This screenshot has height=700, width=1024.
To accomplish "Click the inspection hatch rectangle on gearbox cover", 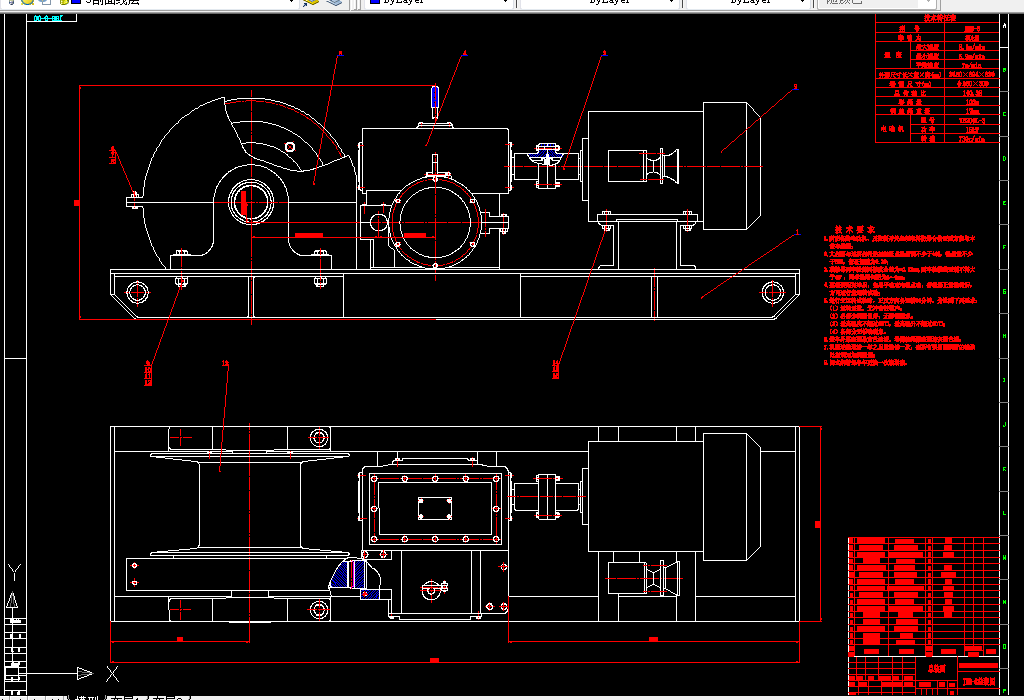I will pyautogui.click(x=435, y=509).
